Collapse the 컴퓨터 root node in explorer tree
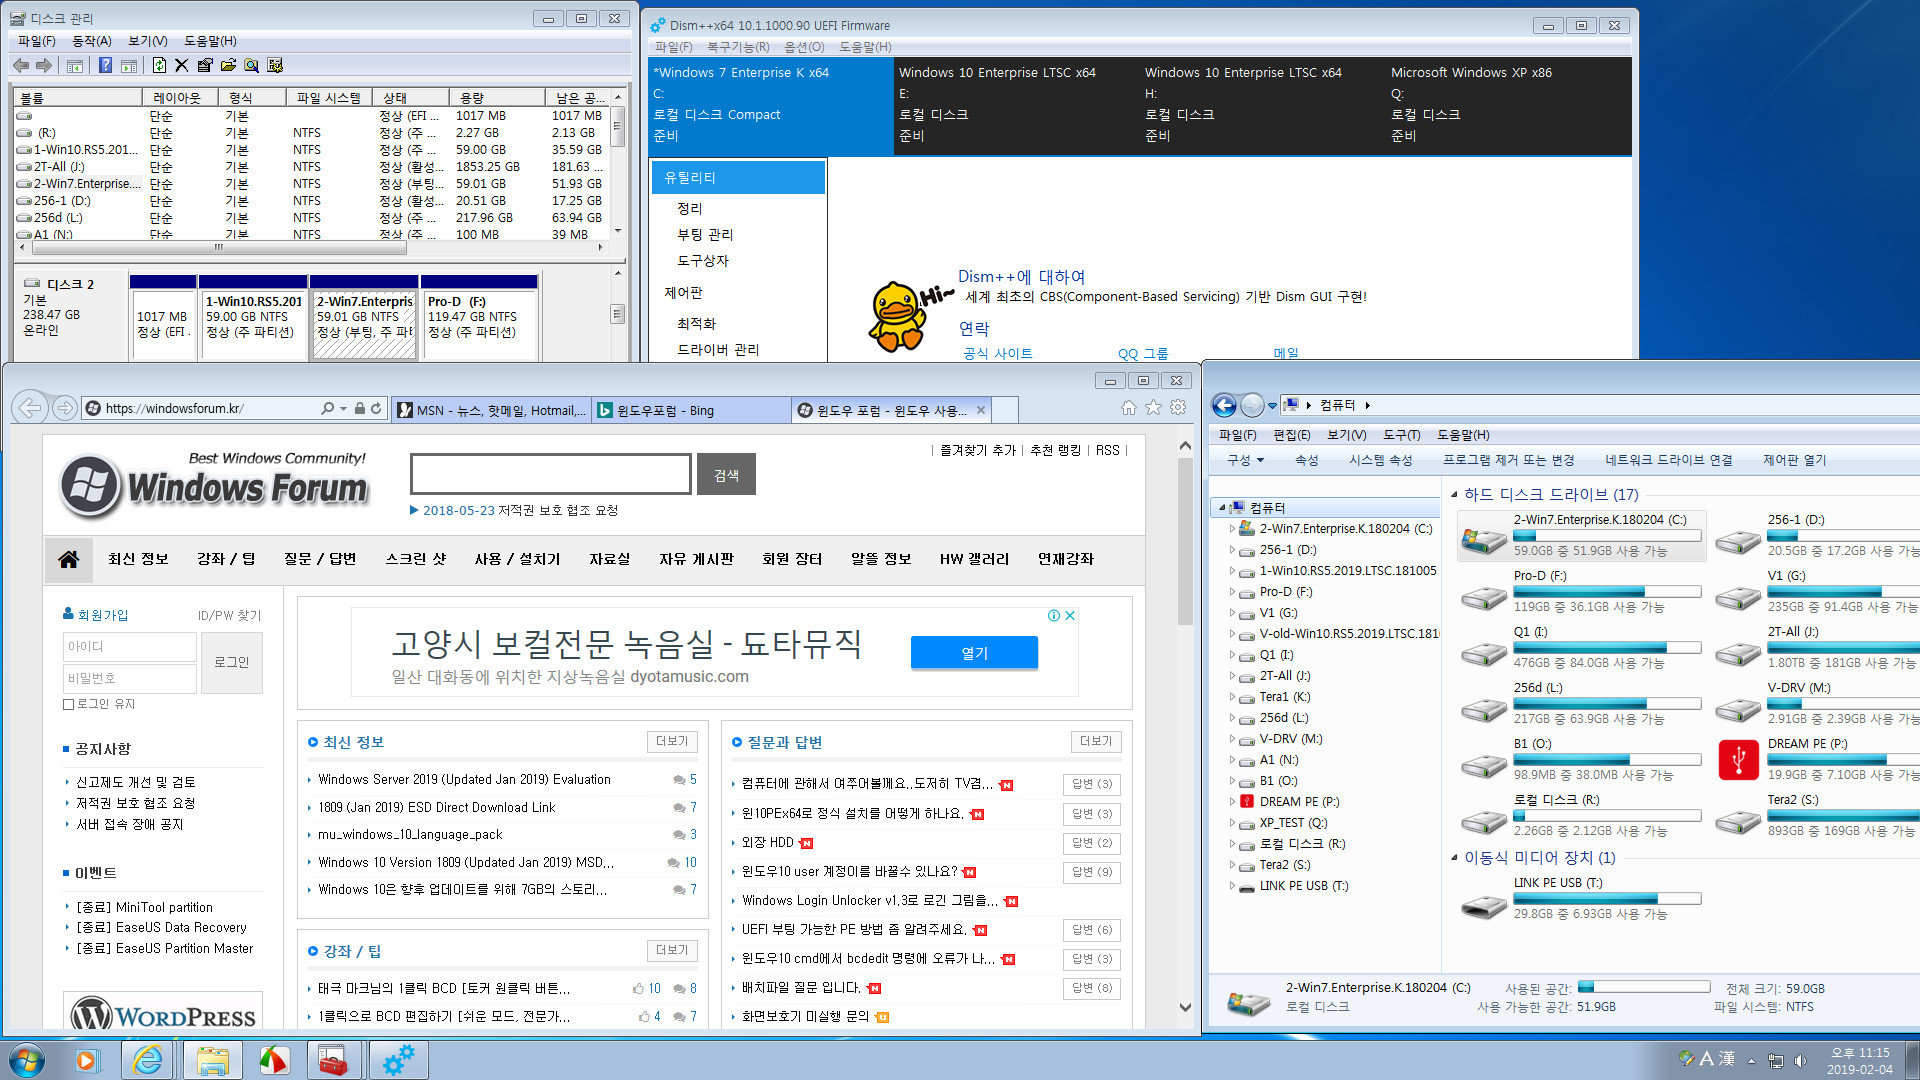Viewport: 1920px width, 1080px height. click(x=1222, y=508)
